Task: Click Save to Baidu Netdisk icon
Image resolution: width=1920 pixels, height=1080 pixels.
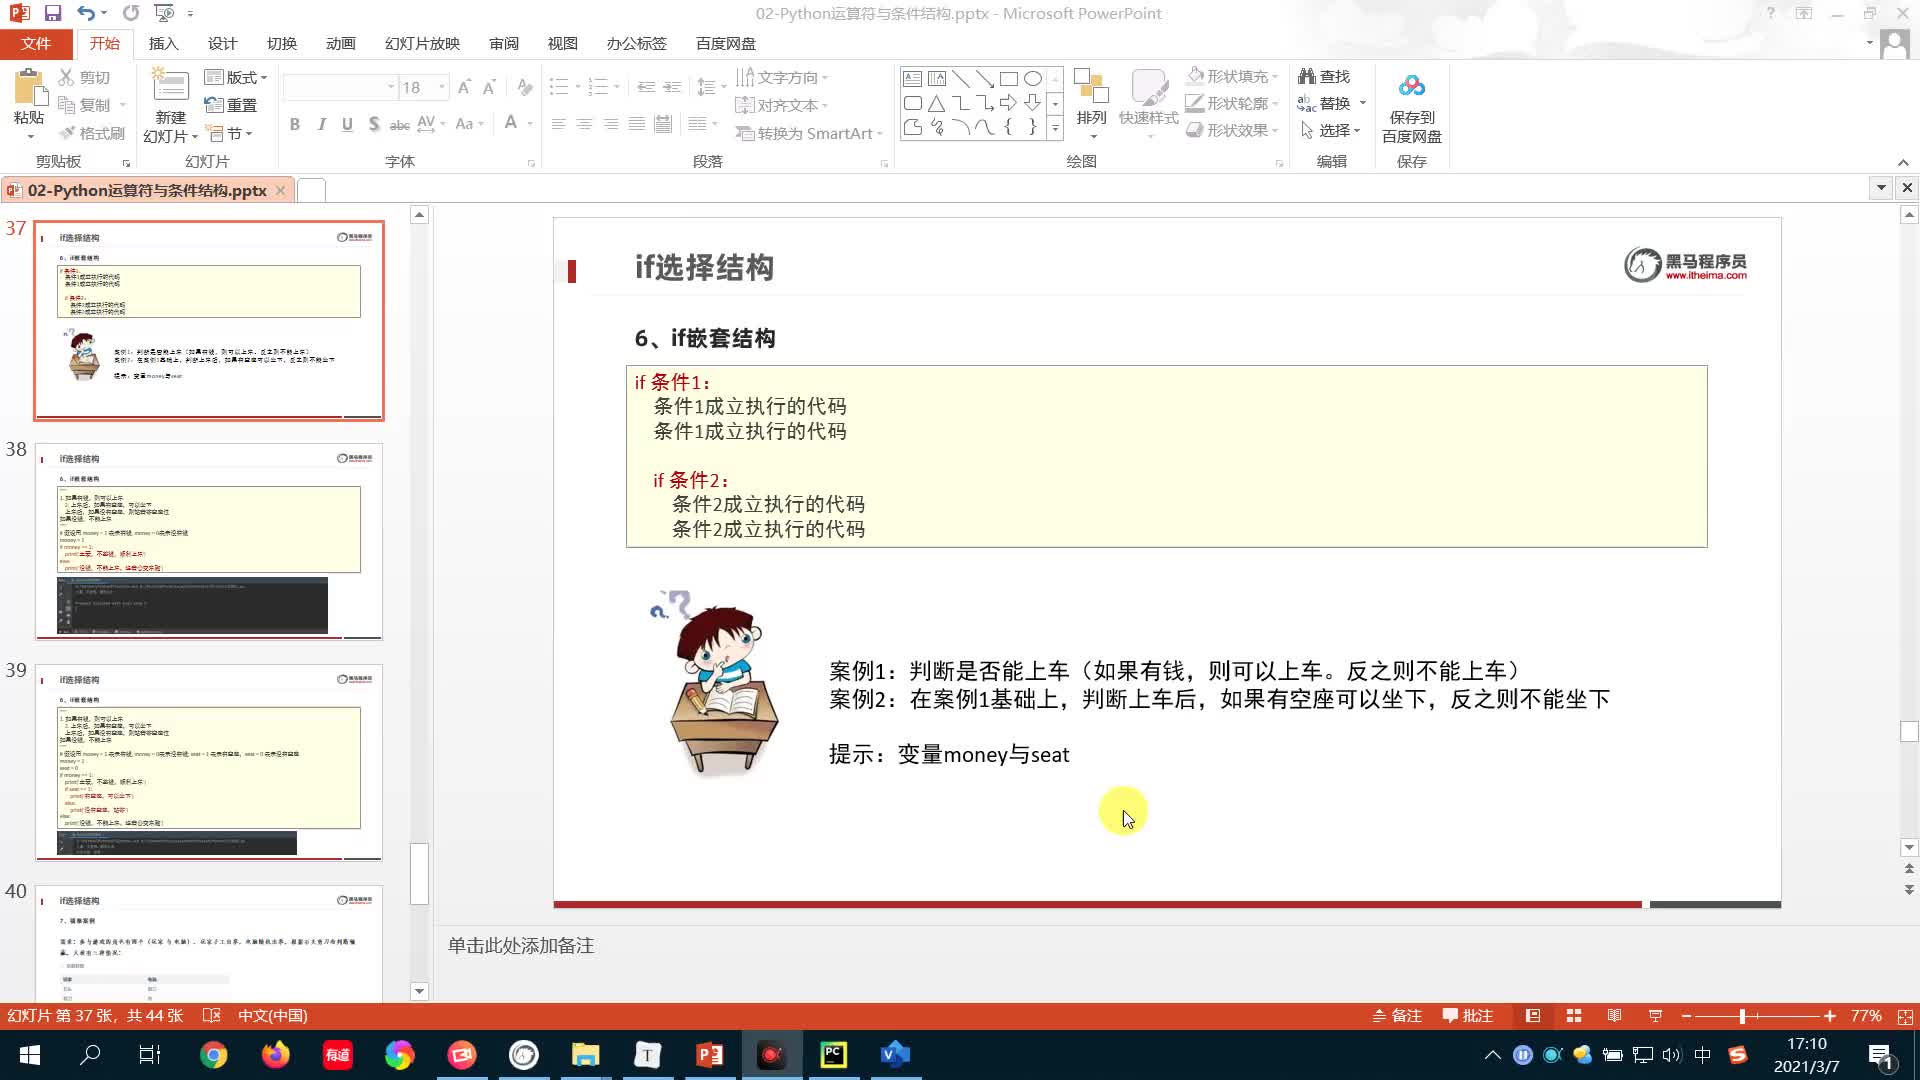Action: [1412, 86]
